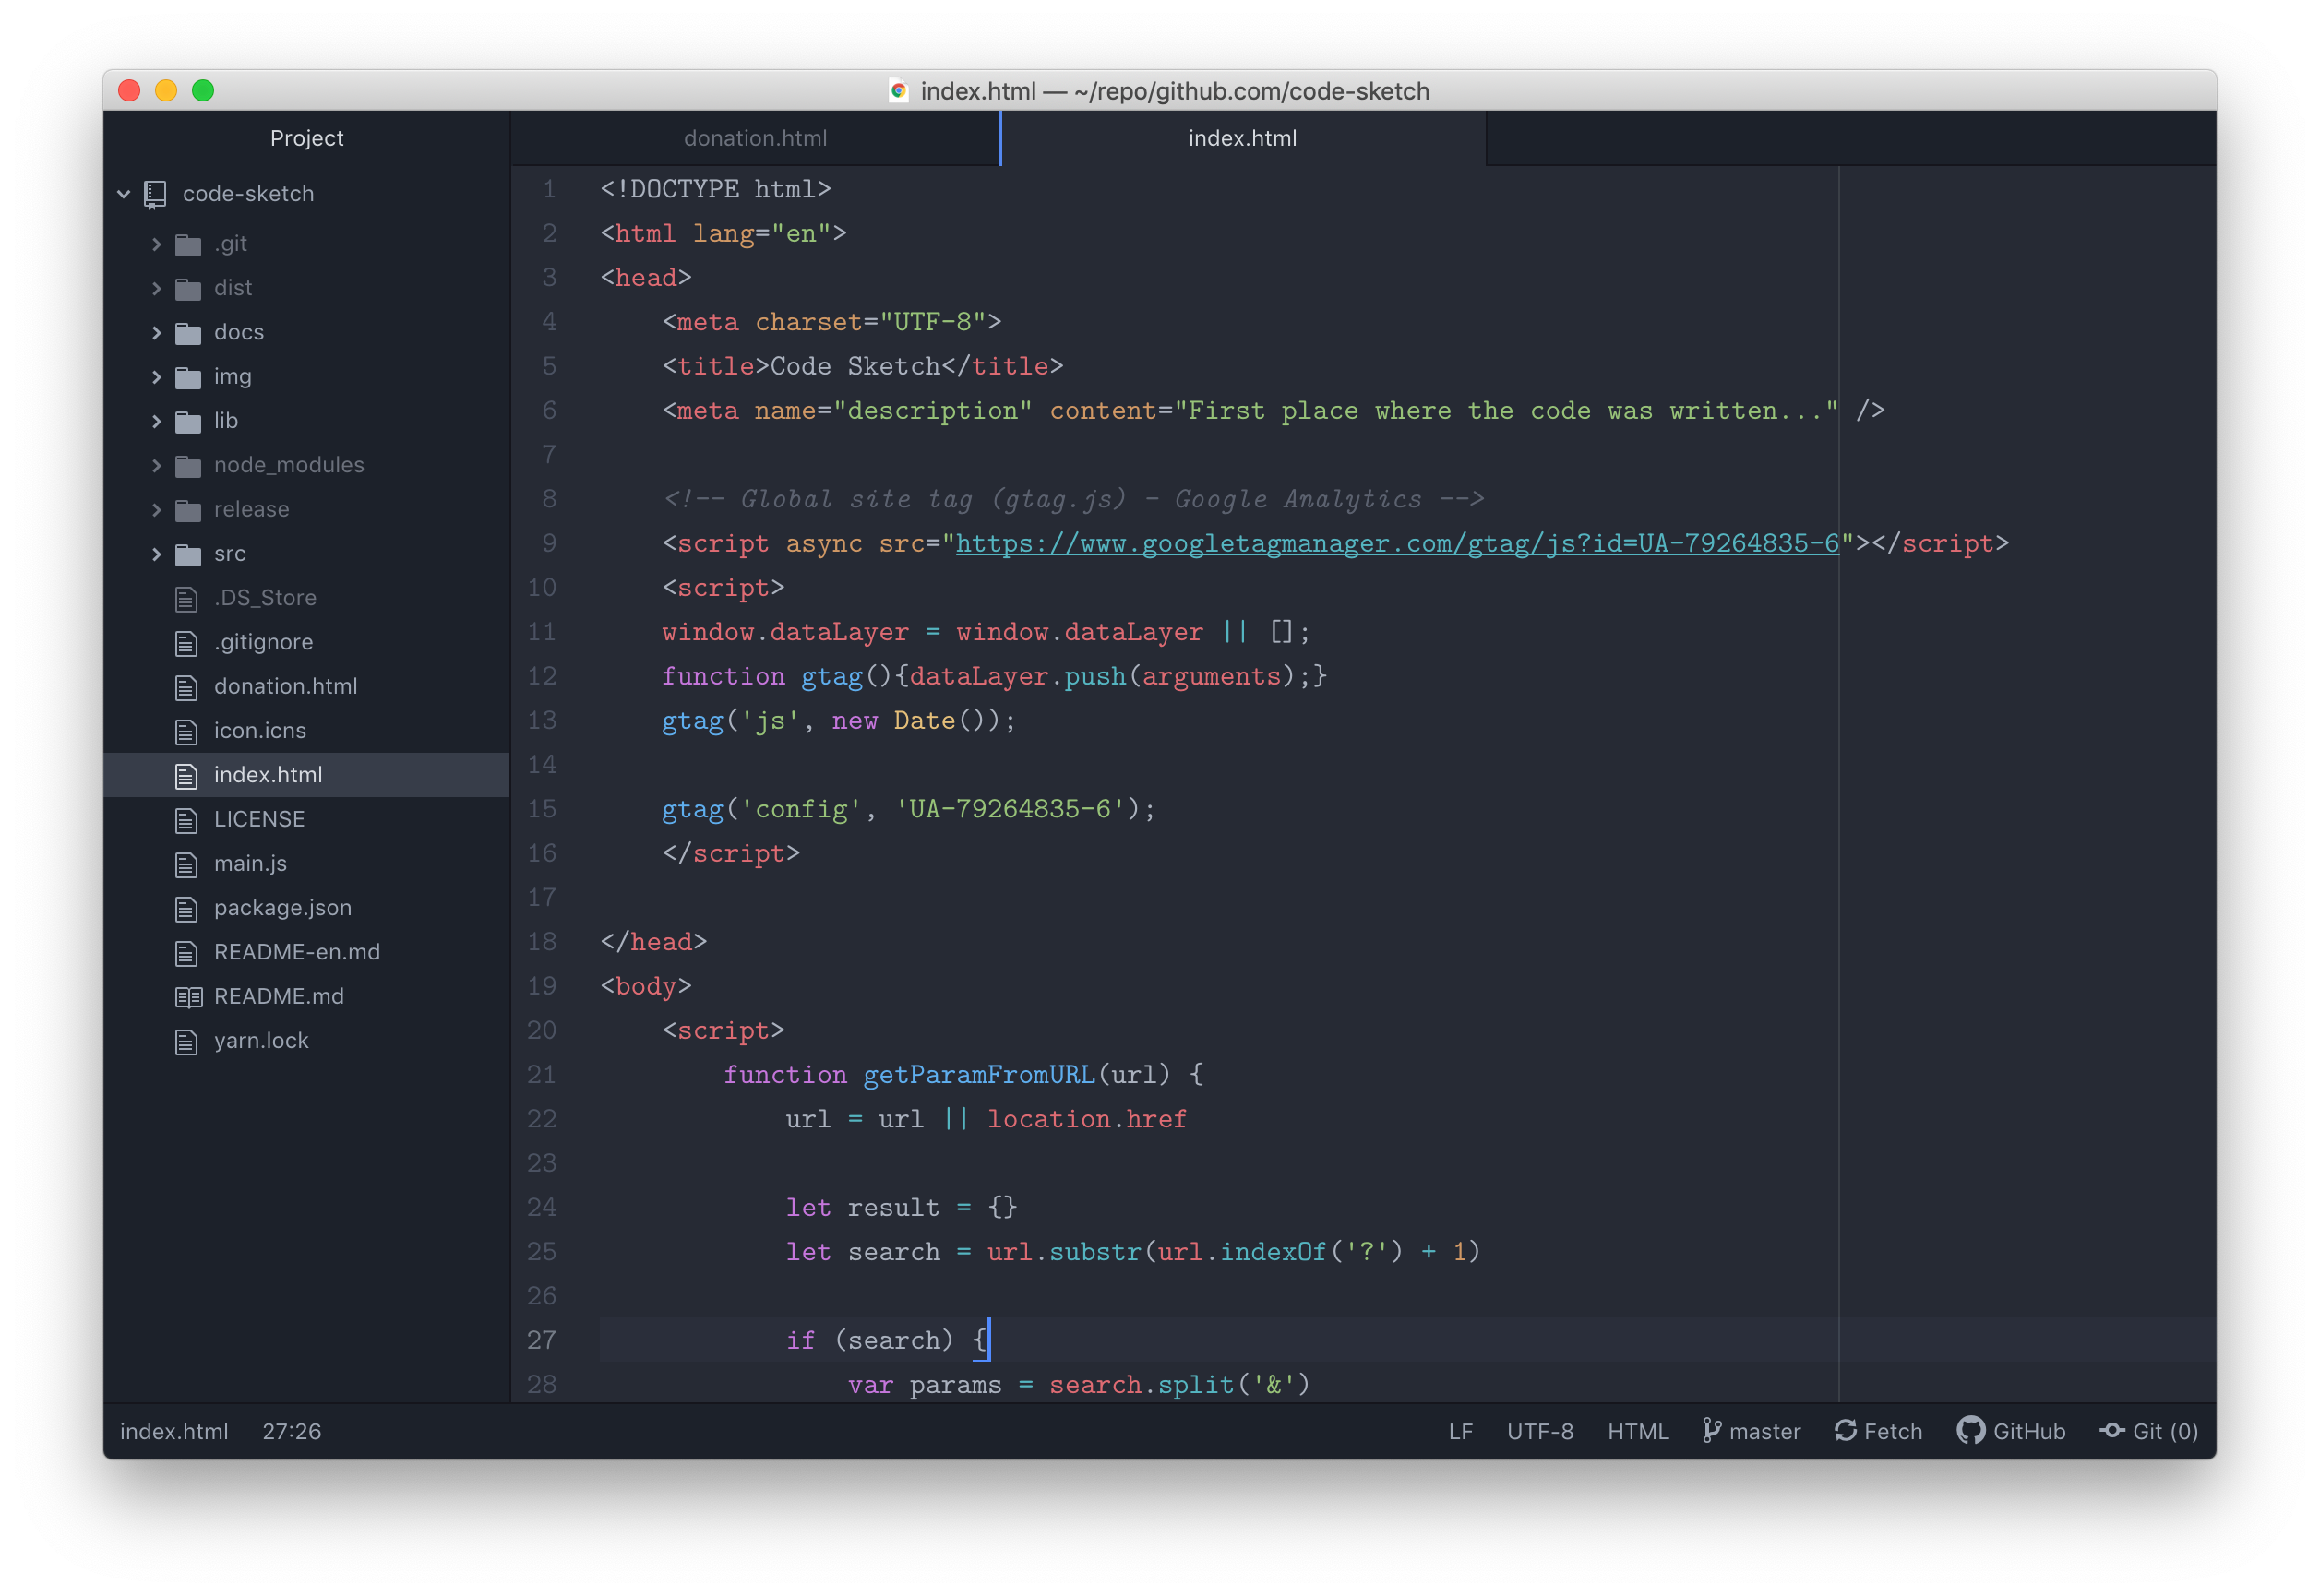2320x1596 pixels.
Task: Click the 27:26 cursor position indicator
Action: (x=292, y=1432)
